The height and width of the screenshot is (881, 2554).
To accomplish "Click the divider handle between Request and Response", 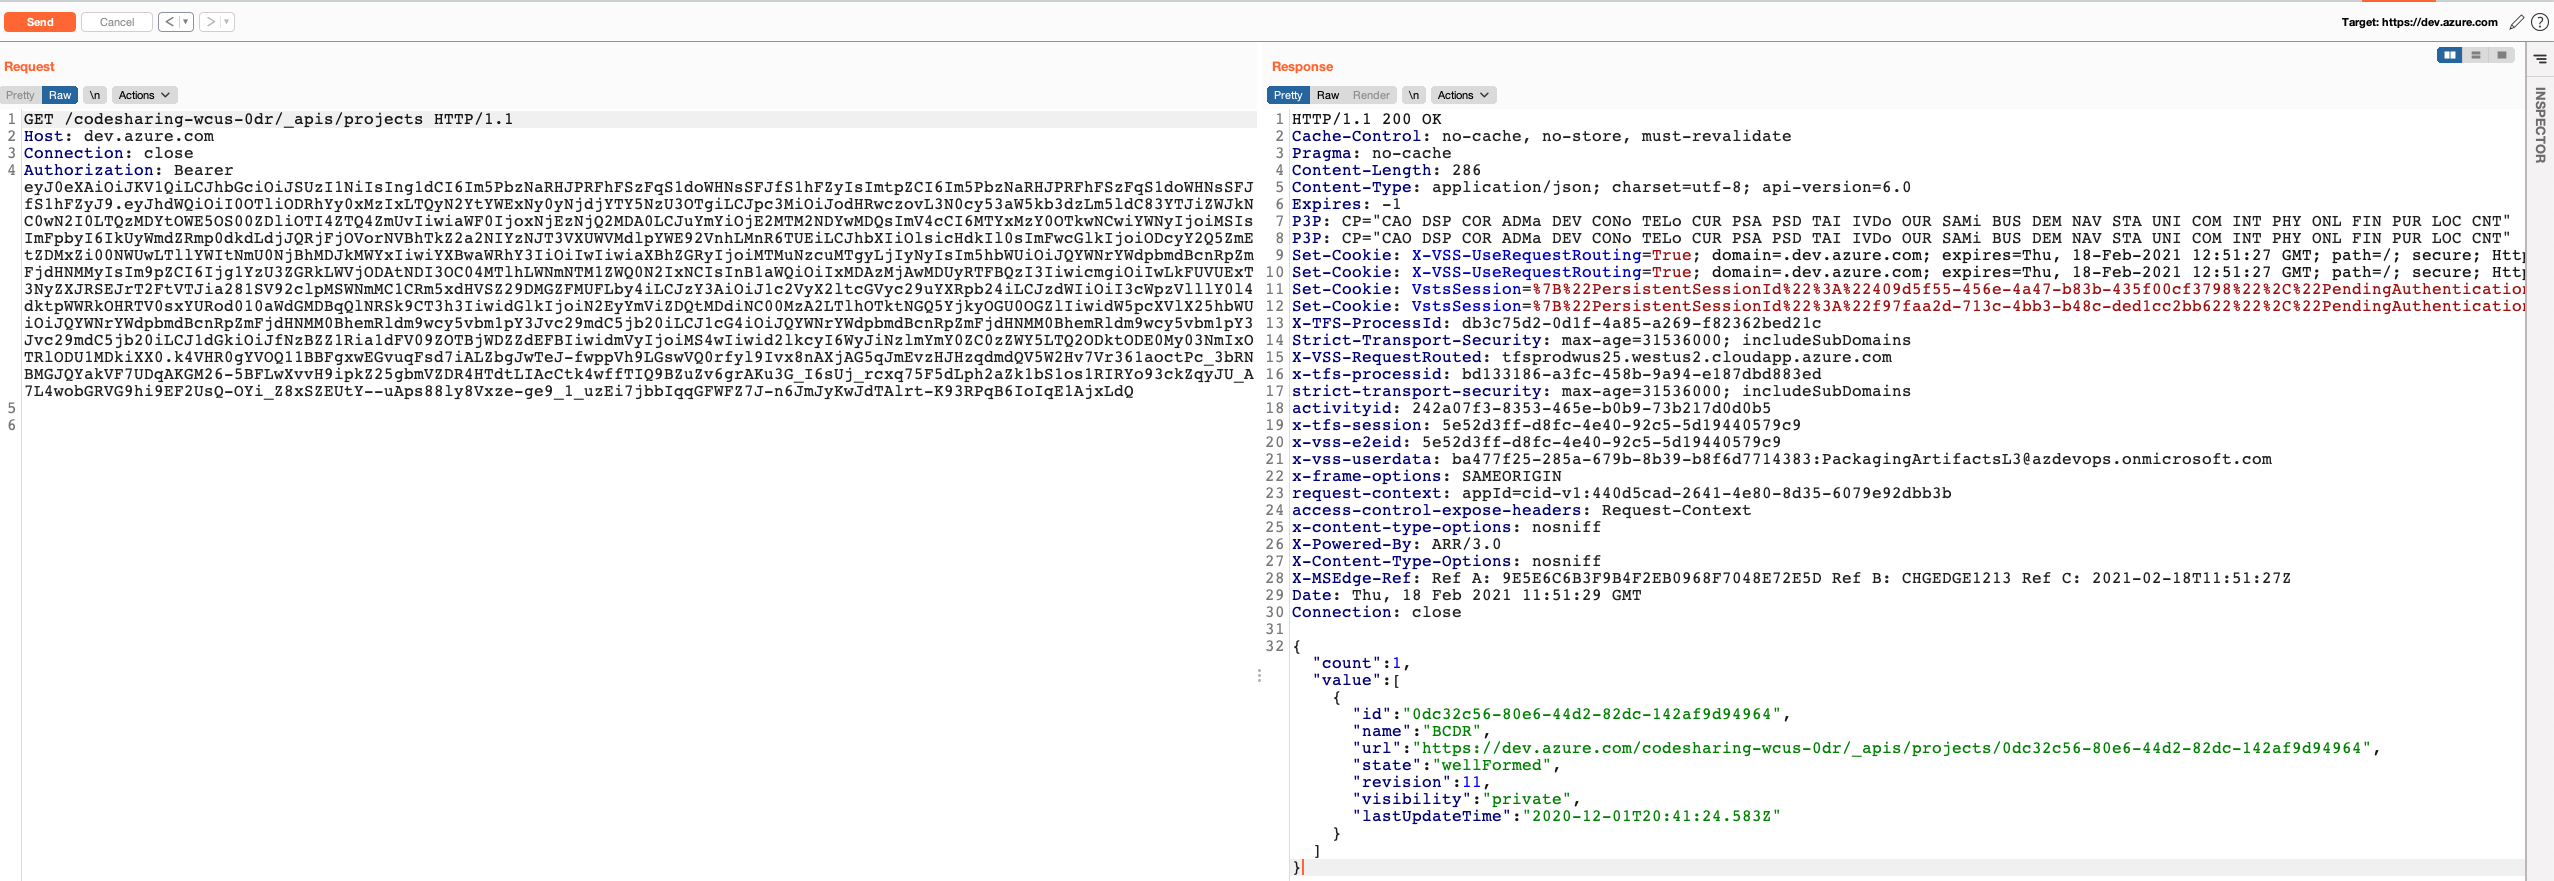I will tap(1259, 676).
